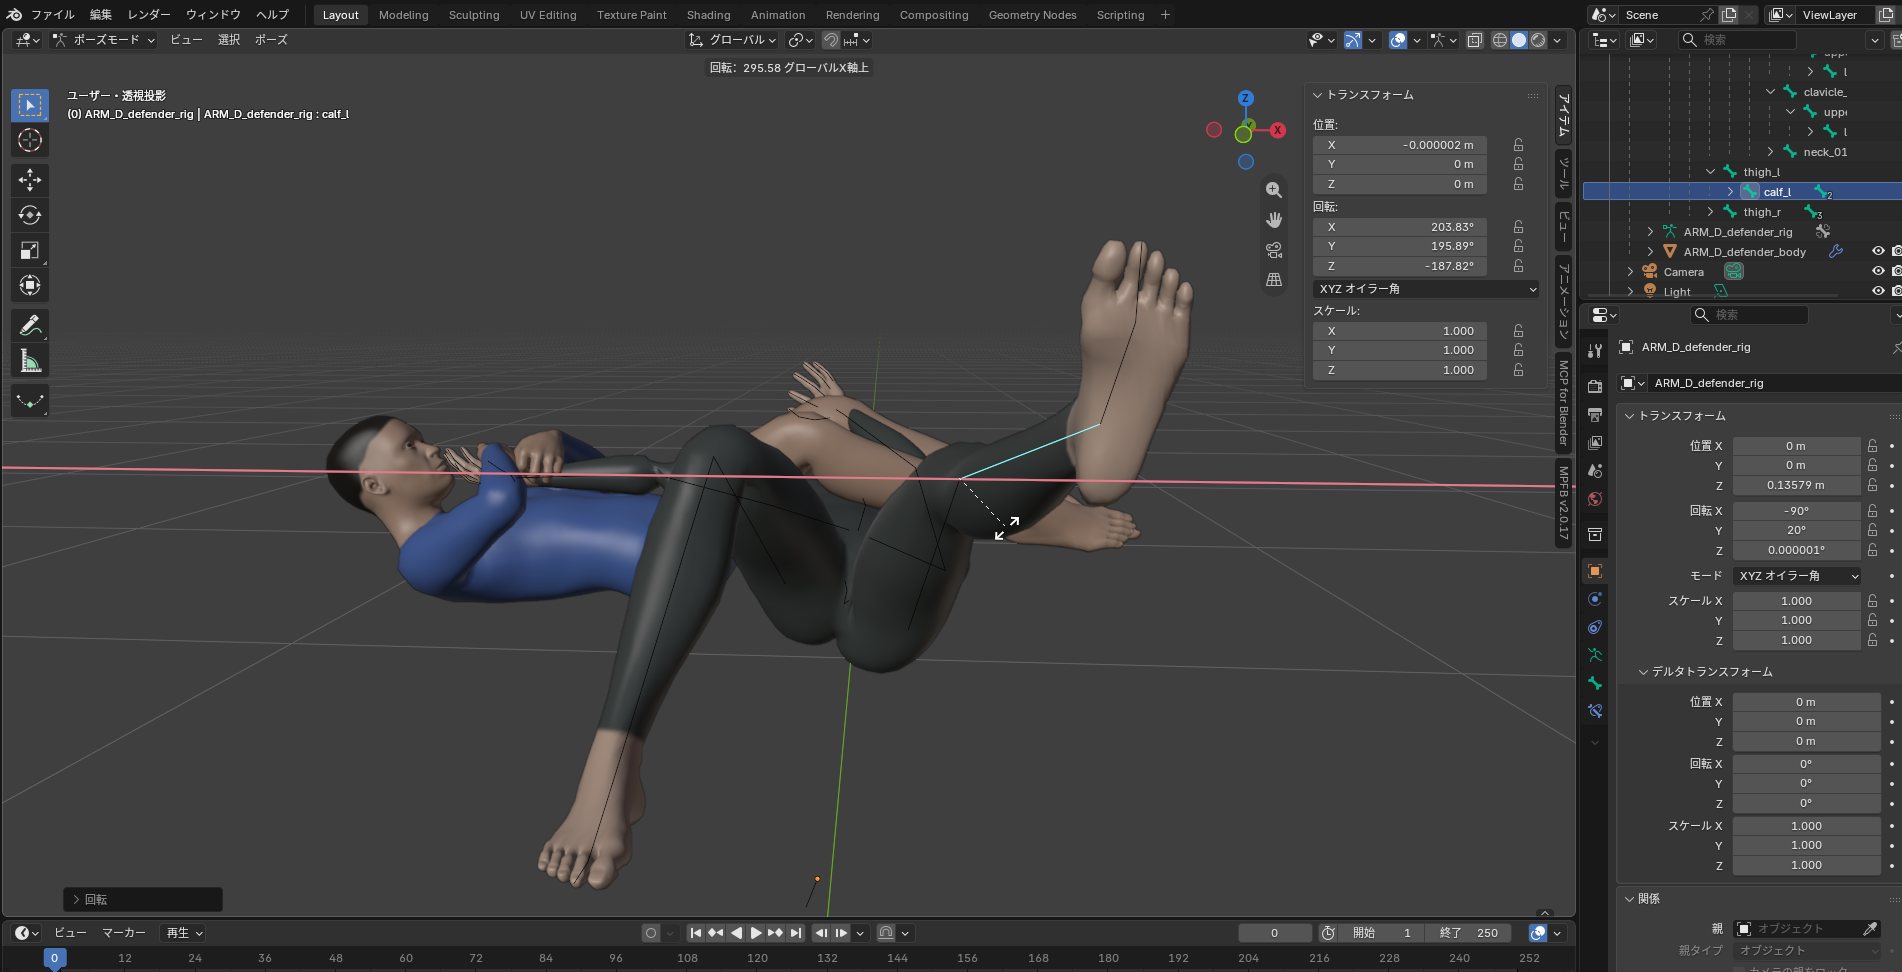Open the Render properties tab icon

1595,386
